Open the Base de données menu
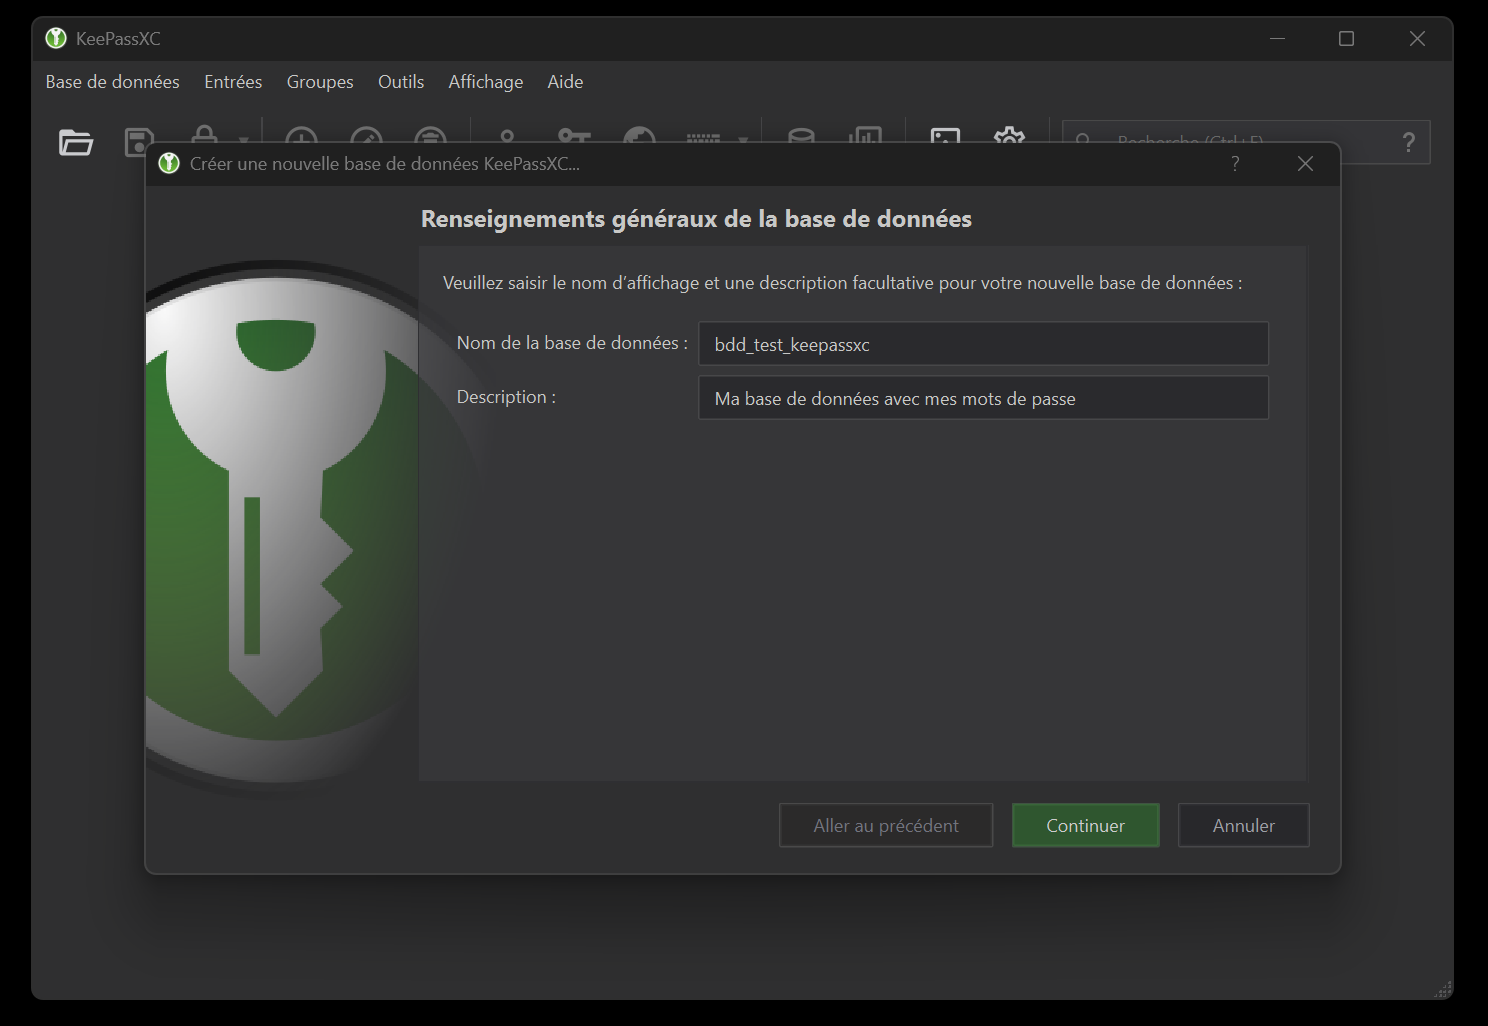The height and width of the screenshot is (1026, 1488). (x=112, y=82)
